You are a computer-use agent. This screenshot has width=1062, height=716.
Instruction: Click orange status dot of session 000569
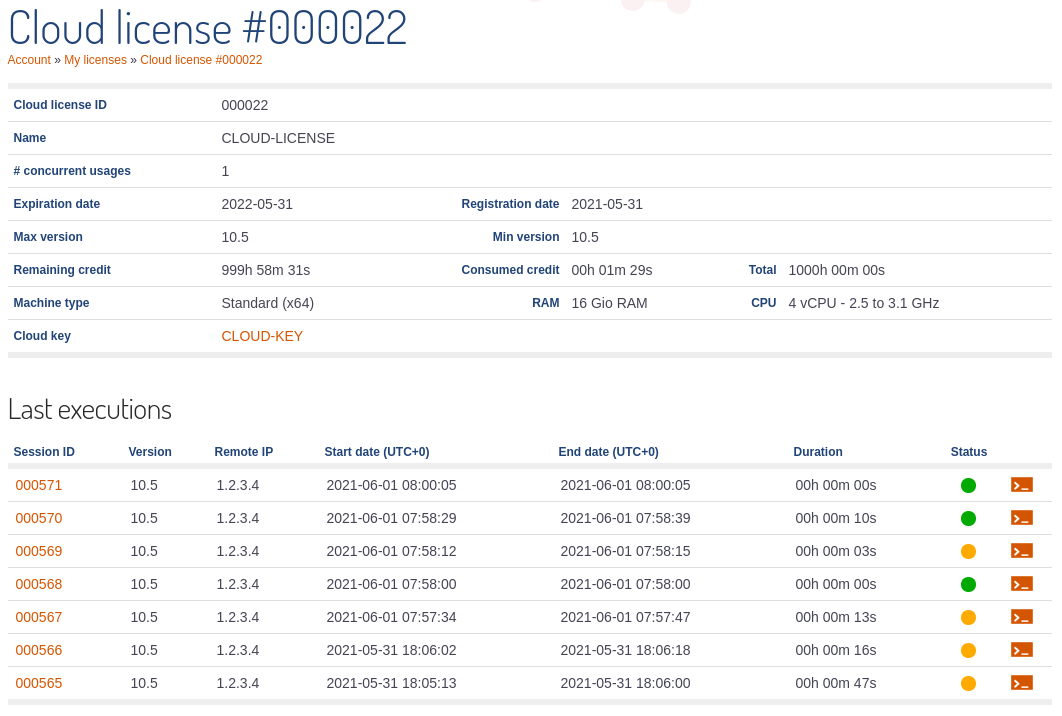pyautogui.click(x=968, y=551)
